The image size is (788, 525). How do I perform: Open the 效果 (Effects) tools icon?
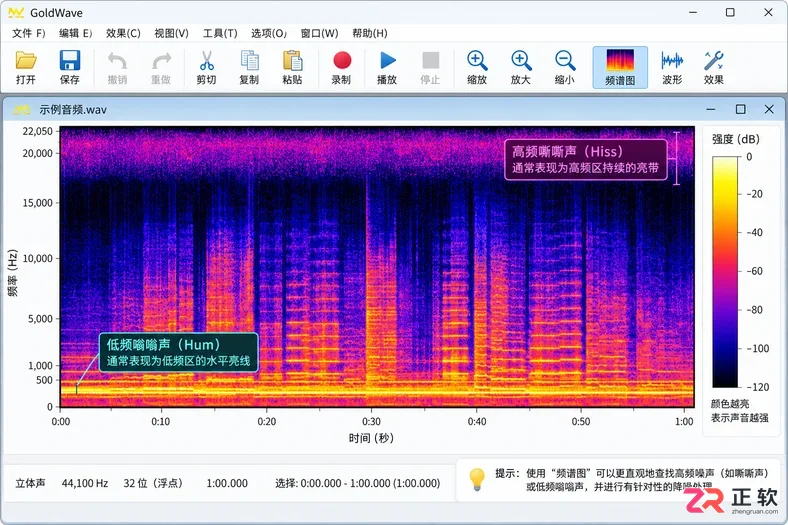[x=714, y=60]
